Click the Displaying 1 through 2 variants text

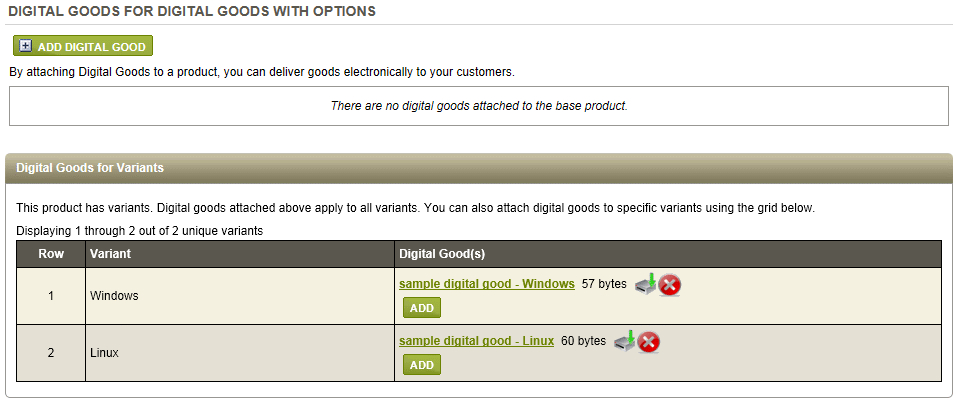pos(140,232)
